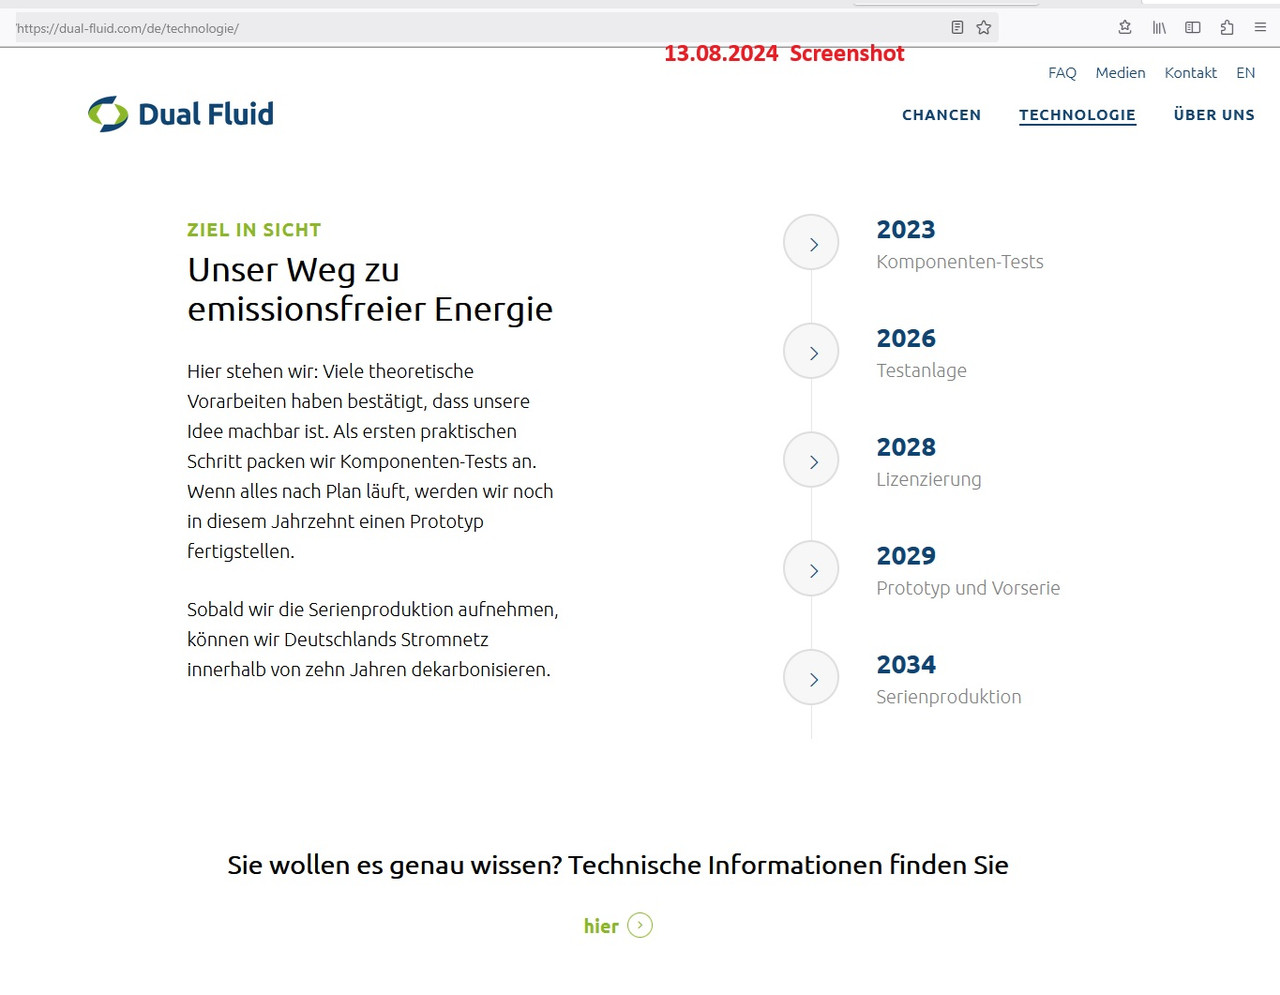Screen dimensions: 1280x995
Task: Click the Komponenten-Tests label
Action: (960, 262)
